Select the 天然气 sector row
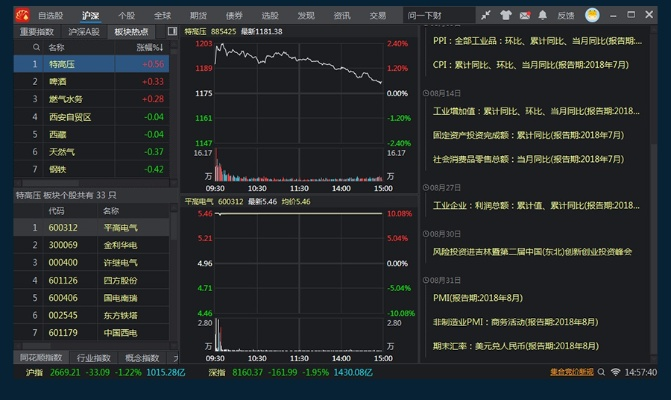 pyautogui.click(x=92, y=152)
